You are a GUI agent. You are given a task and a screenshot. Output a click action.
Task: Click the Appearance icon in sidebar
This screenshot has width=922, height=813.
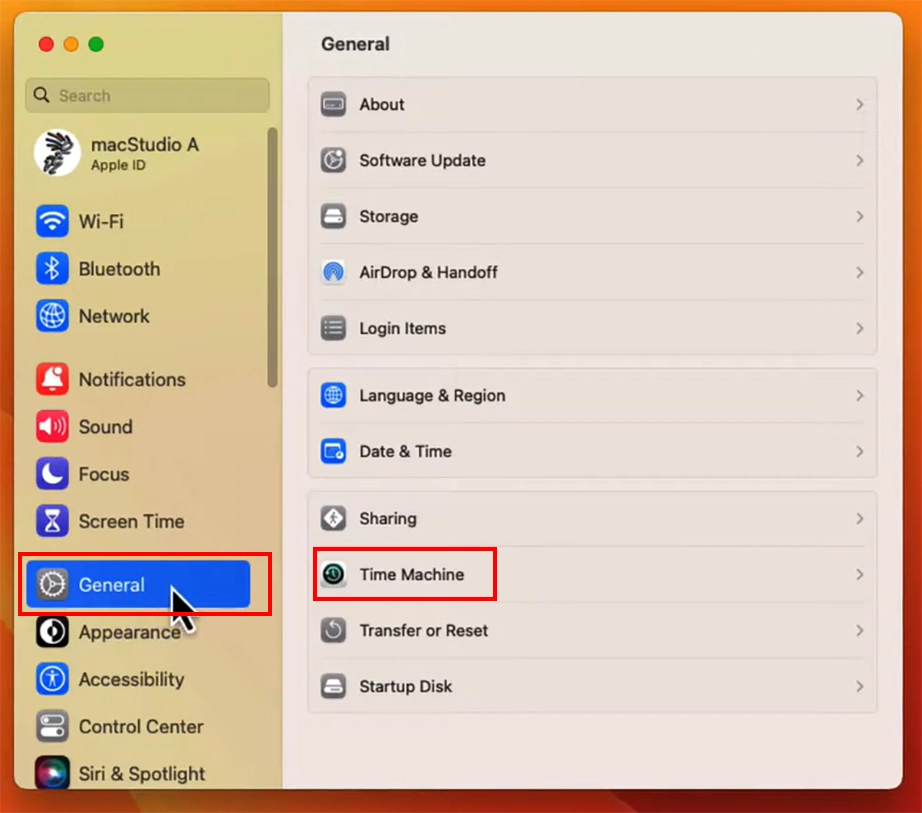point(52,632)
